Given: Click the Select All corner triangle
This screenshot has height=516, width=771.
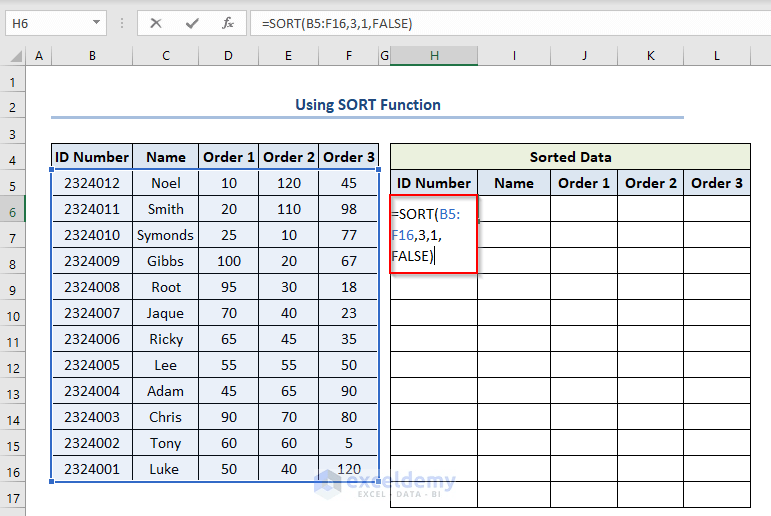Looking at the screenshot, I should (16, 56).
